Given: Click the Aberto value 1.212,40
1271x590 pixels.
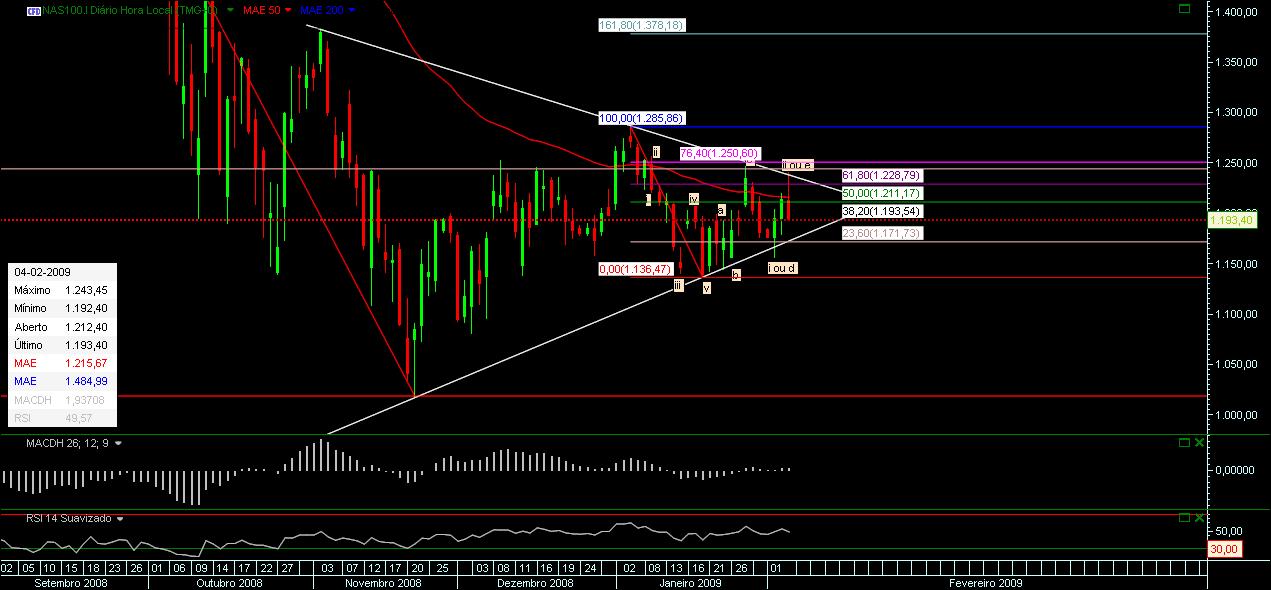Looking at the screenshot, I should [x=85, y=326].
